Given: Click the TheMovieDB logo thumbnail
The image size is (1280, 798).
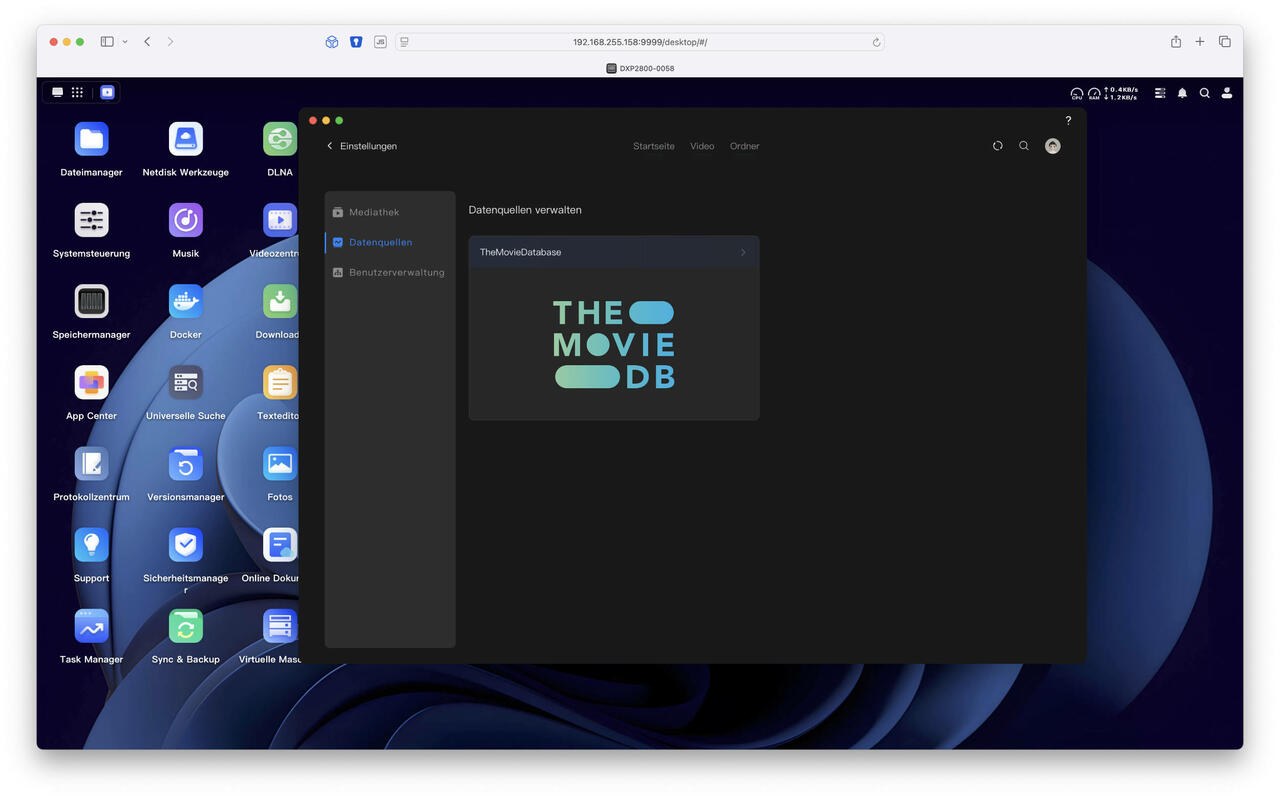Looking at the screenshot, I should coord(614,344).
